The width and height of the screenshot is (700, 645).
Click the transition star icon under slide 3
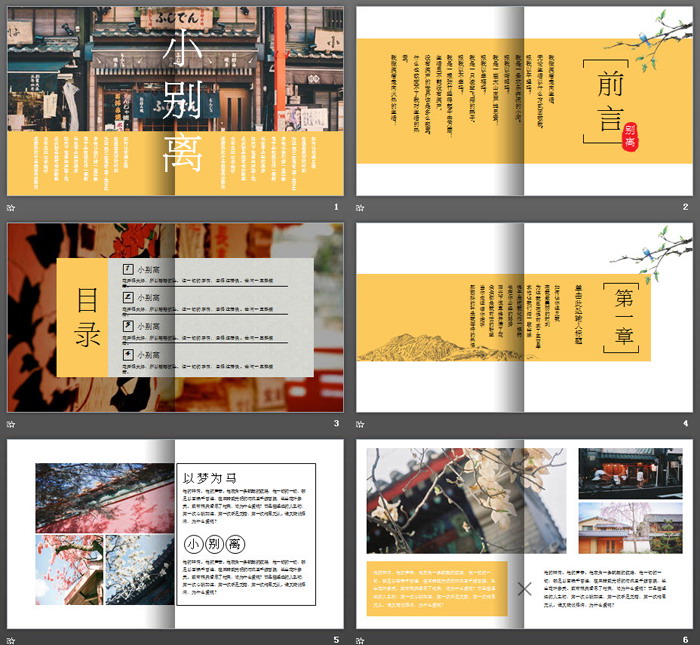click(11, 424)
